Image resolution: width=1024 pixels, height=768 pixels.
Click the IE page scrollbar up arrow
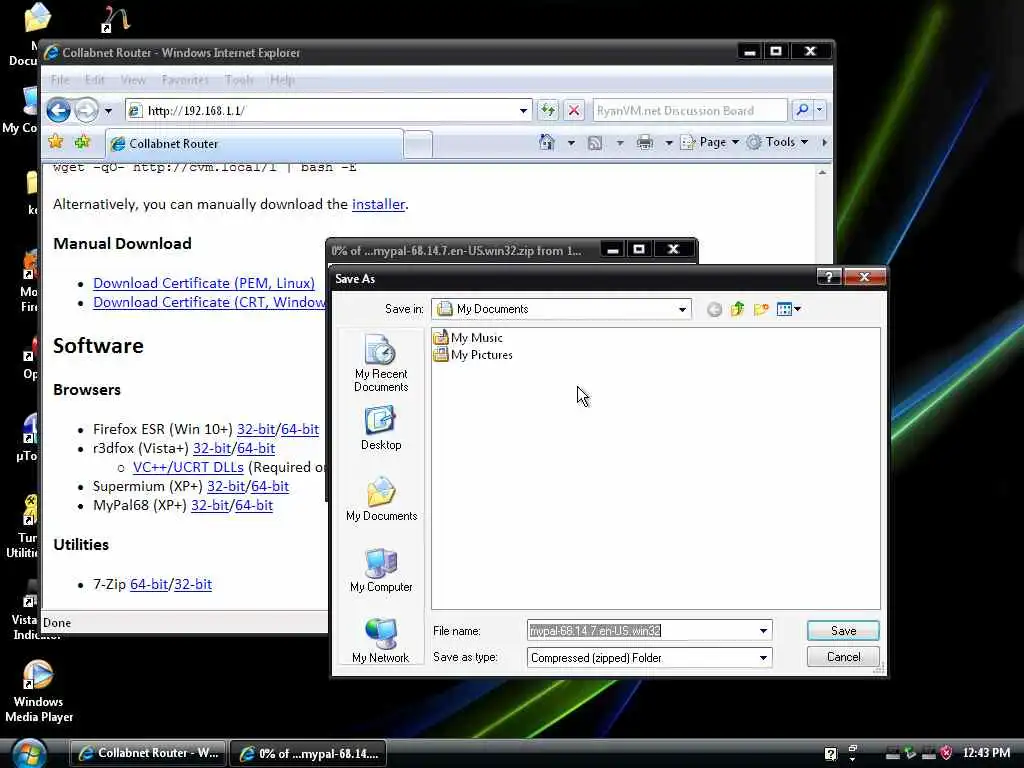[x=823, y=172]
